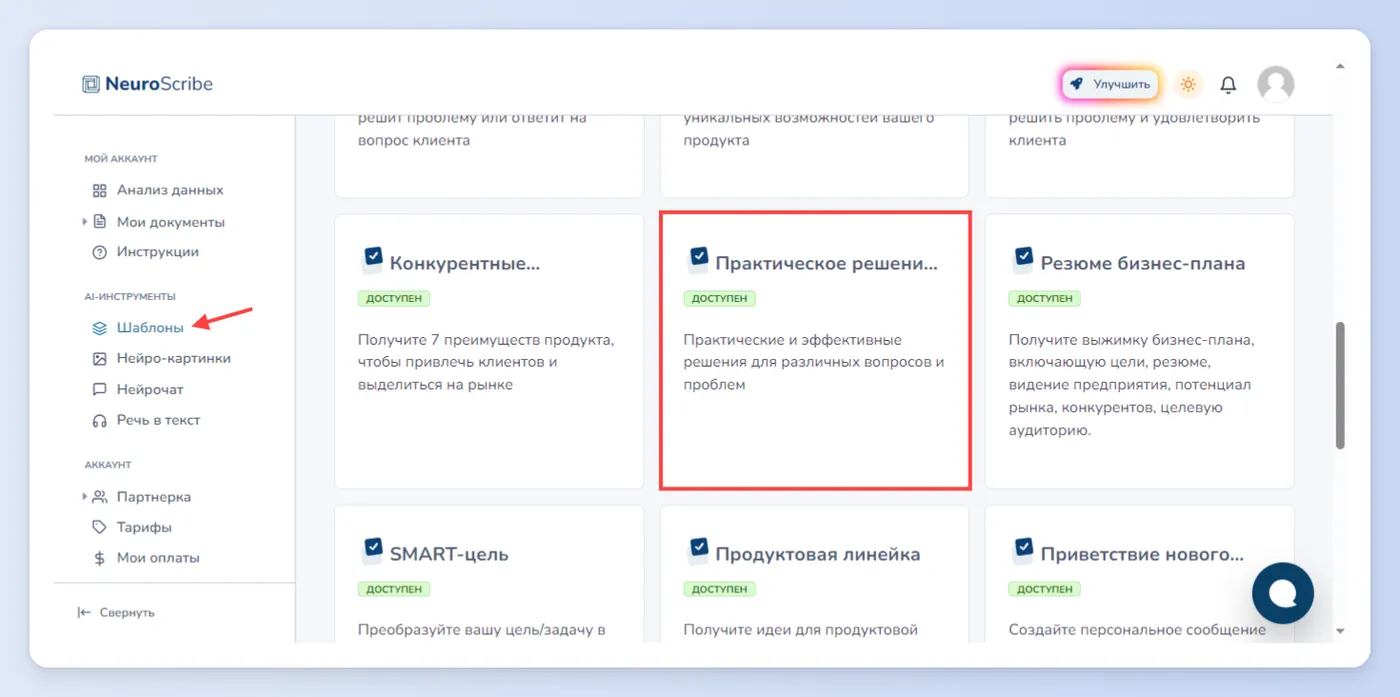Click the SMART-цель card checkmark icon

click(371, 550)
